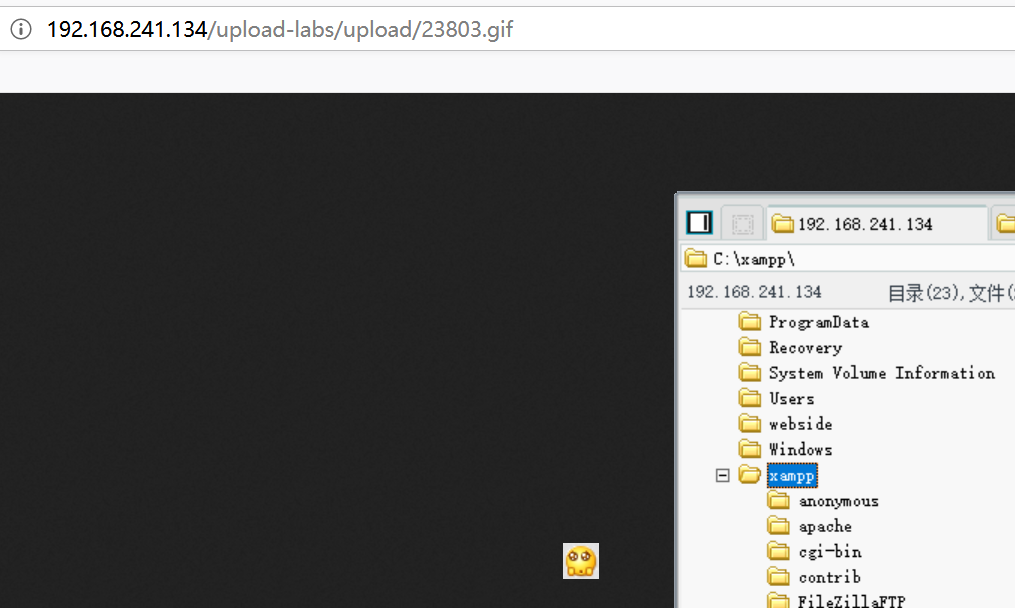Click the folder icon on 192.168.241.134 tab
This screenshot has height=608, width=1015.
[x=783, y=224]
